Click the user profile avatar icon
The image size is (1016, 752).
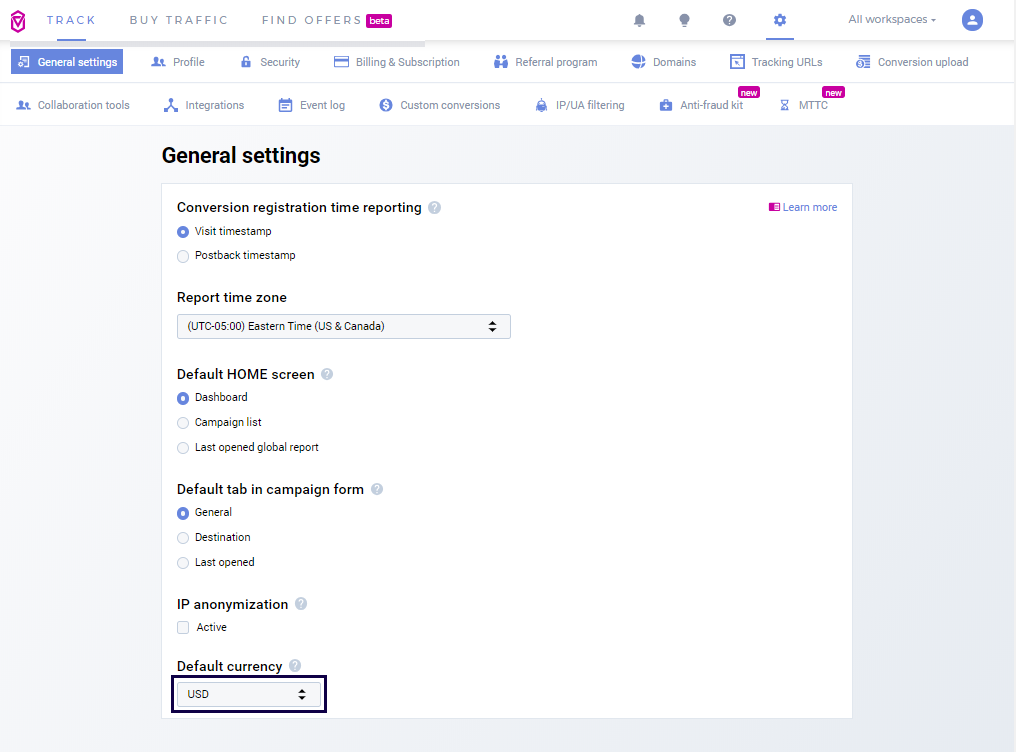[972, 20]
